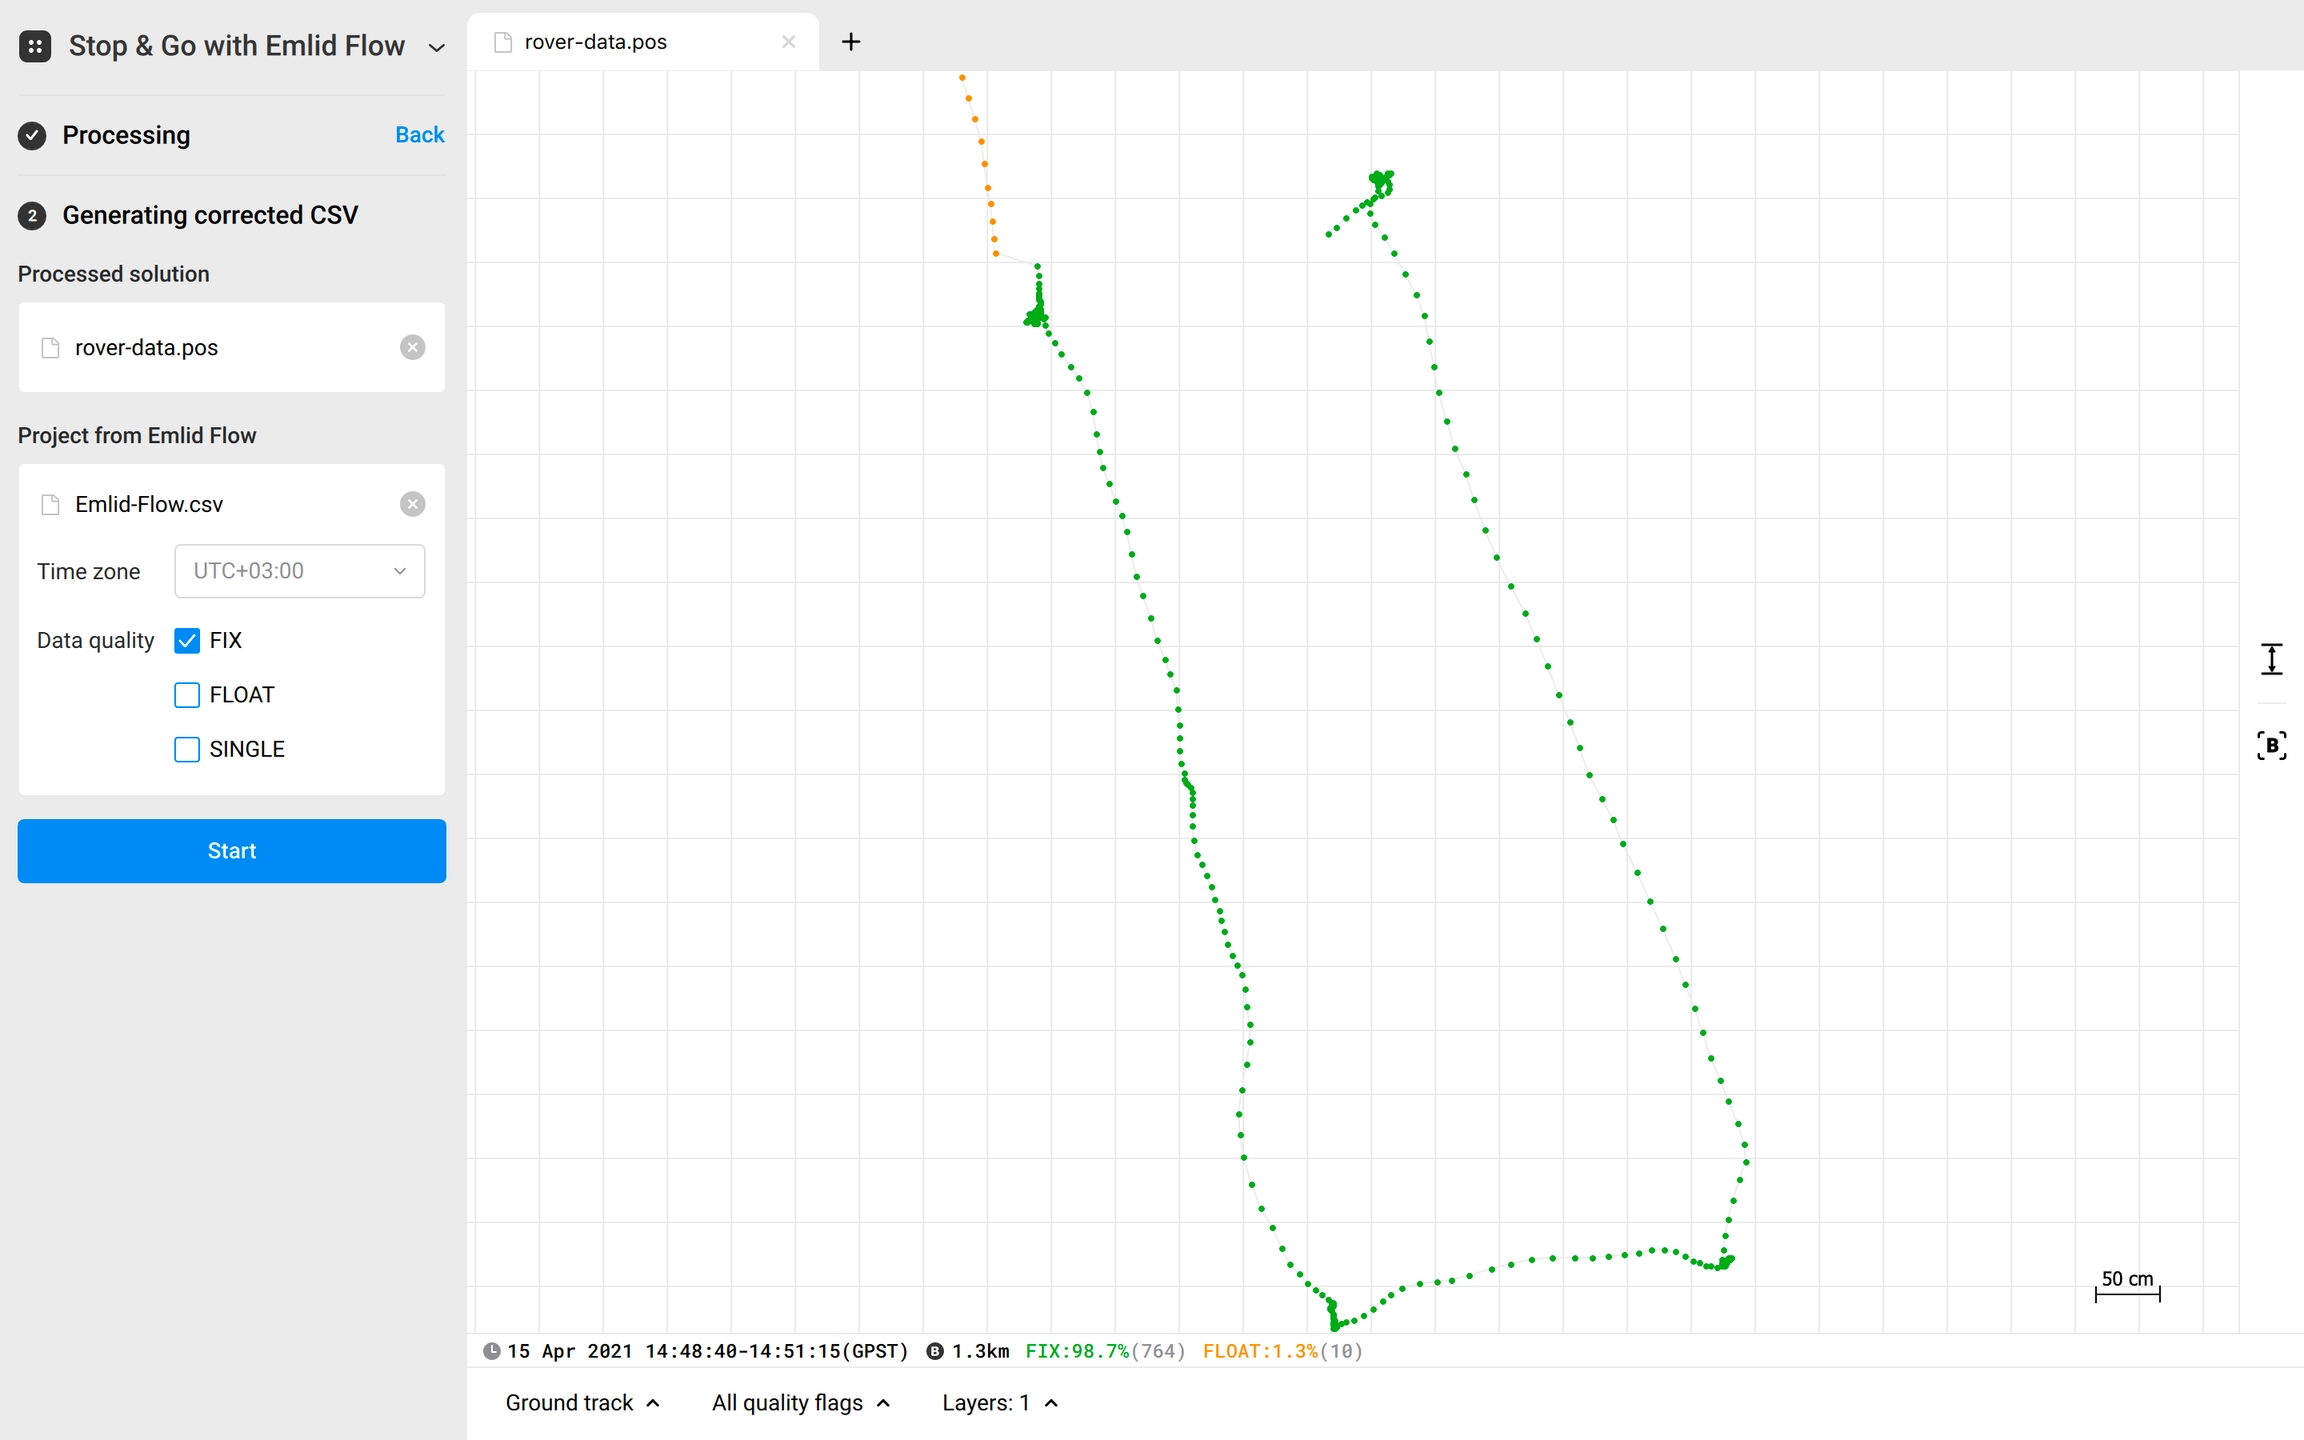The height and width of the screenshot is (1440, 2304).
Task: Open the All quality flags filter
Action: tap(800, 1403)
